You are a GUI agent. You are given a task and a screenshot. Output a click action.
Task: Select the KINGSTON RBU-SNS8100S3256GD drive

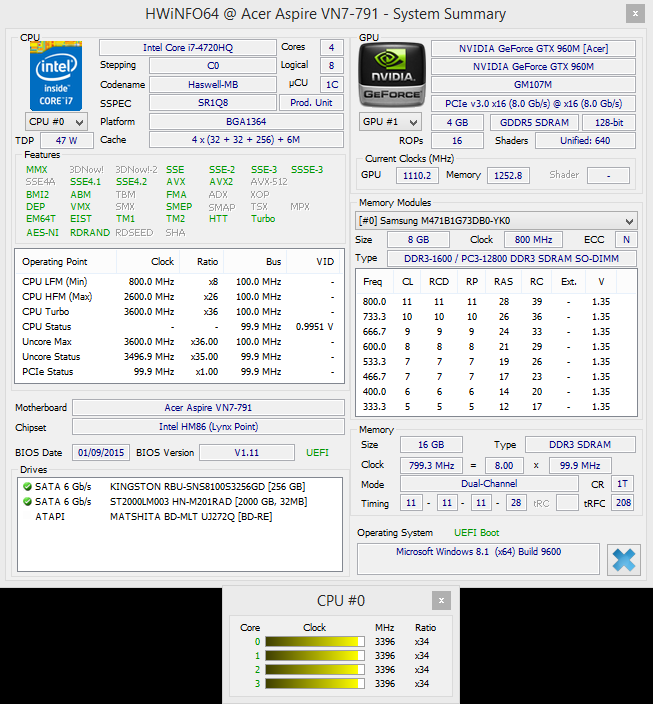pyautogui.click(x=180, y=487)
